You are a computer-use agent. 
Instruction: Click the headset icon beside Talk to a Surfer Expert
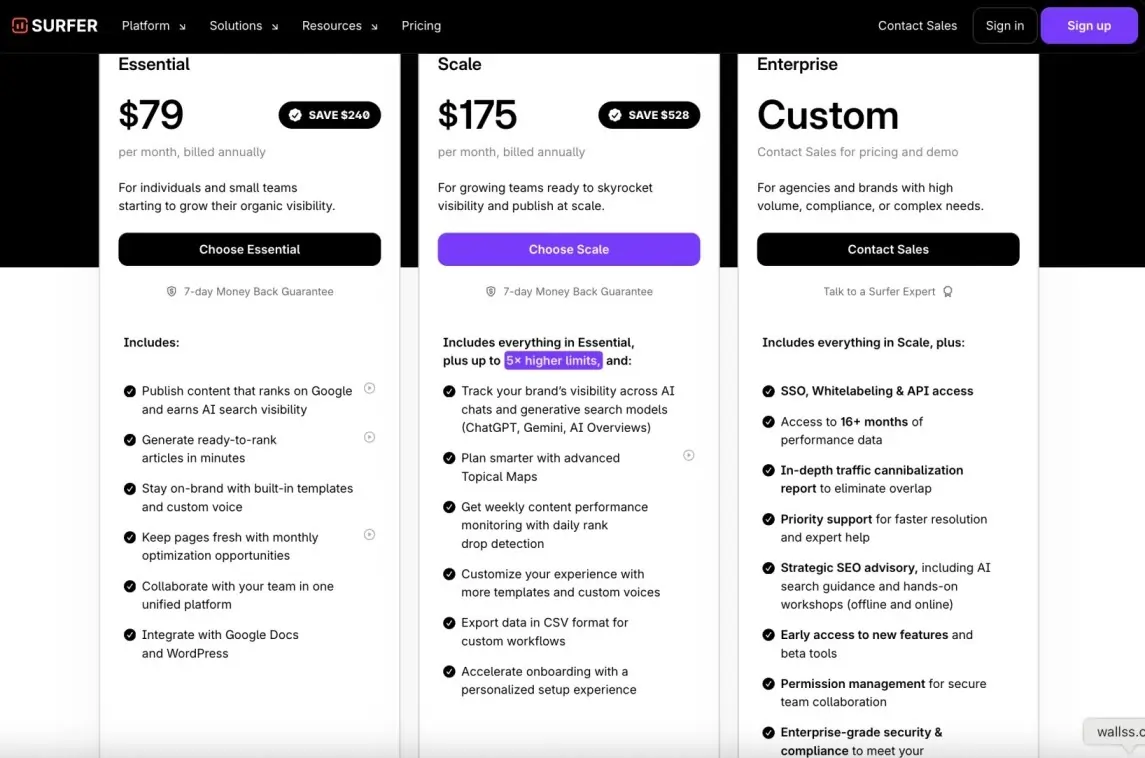point(948,291)
